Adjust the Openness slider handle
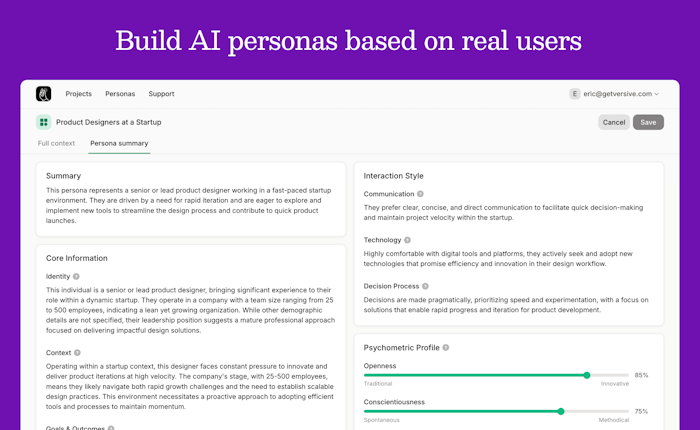 (587, 375)
